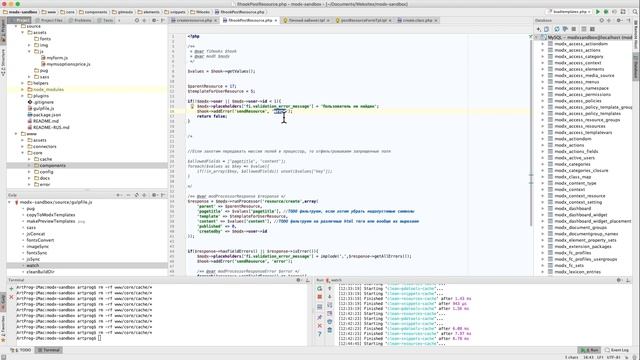Add new data source in Database panel

point(539,29)
